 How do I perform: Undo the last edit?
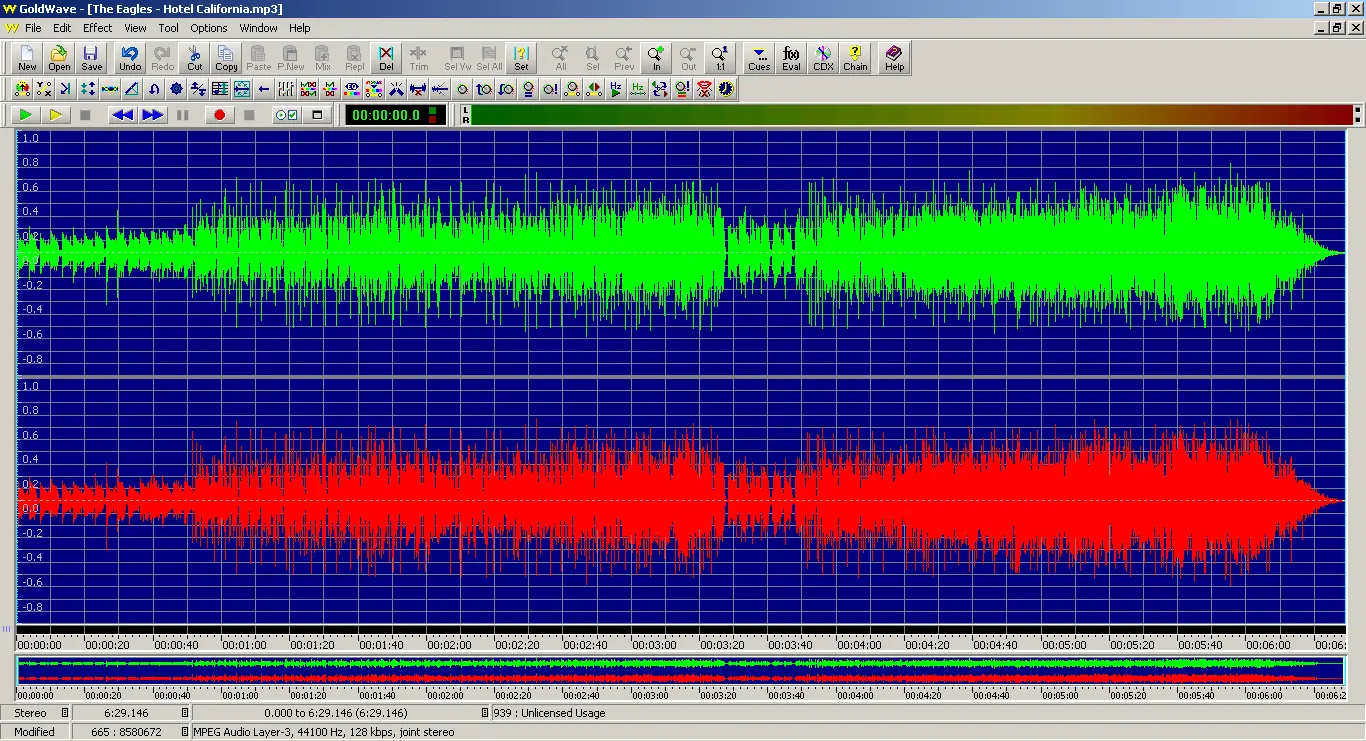(130, 57)
